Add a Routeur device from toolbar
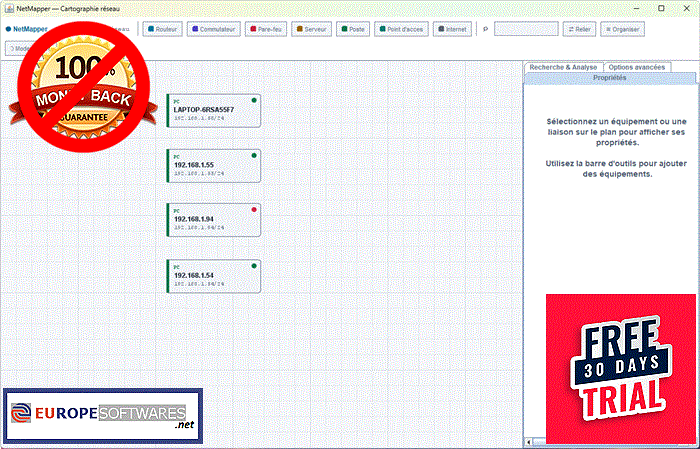The height and width of the screenshot is (449, 700). (x=162, y=29)
